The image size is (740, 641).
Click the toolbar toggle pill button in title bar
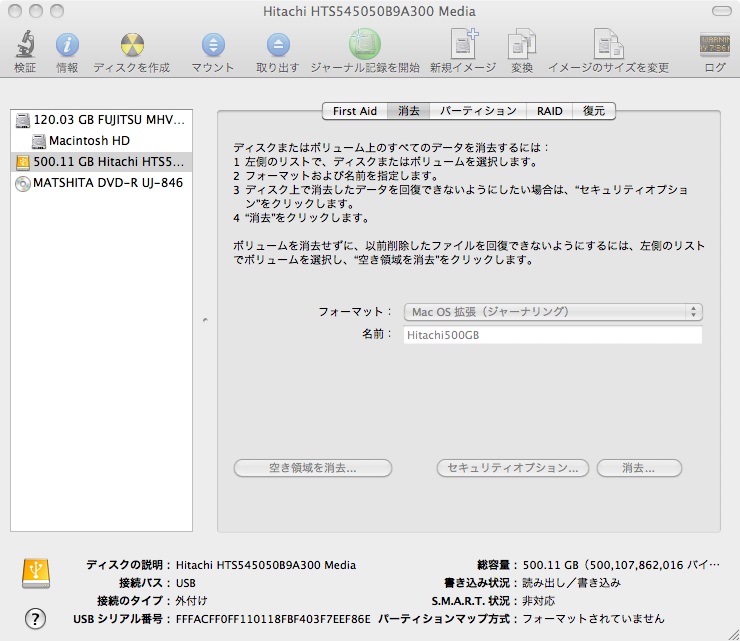point(722,11)
